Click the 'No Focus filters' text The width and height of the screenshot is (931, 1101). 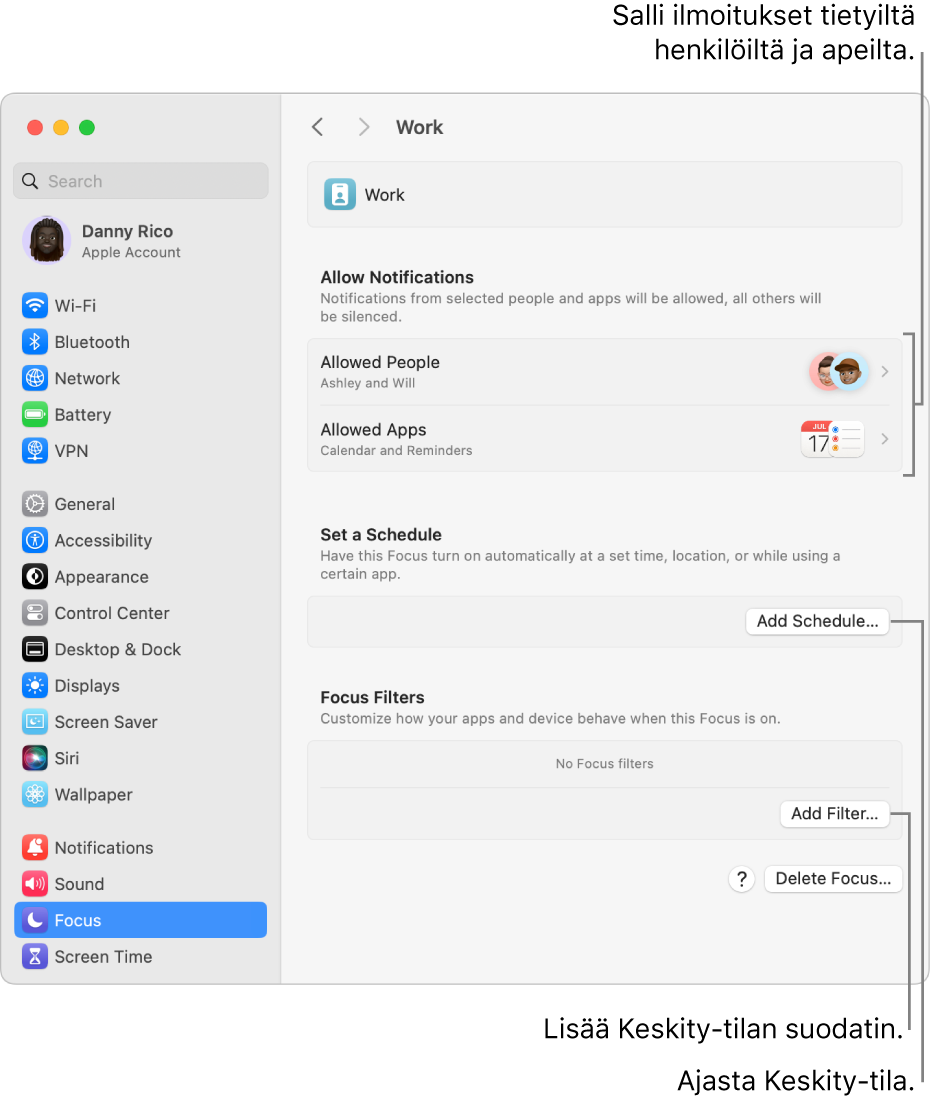click(x=605, y=763)
